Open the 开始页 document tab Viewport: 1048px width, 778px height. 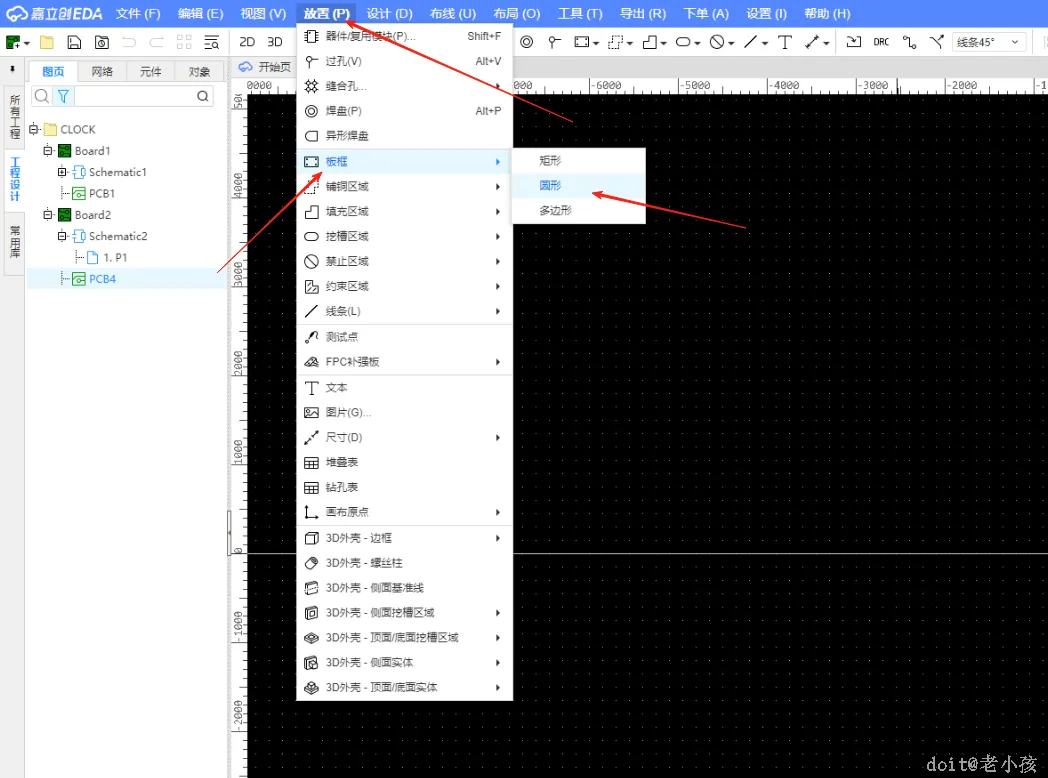[266, 67]
